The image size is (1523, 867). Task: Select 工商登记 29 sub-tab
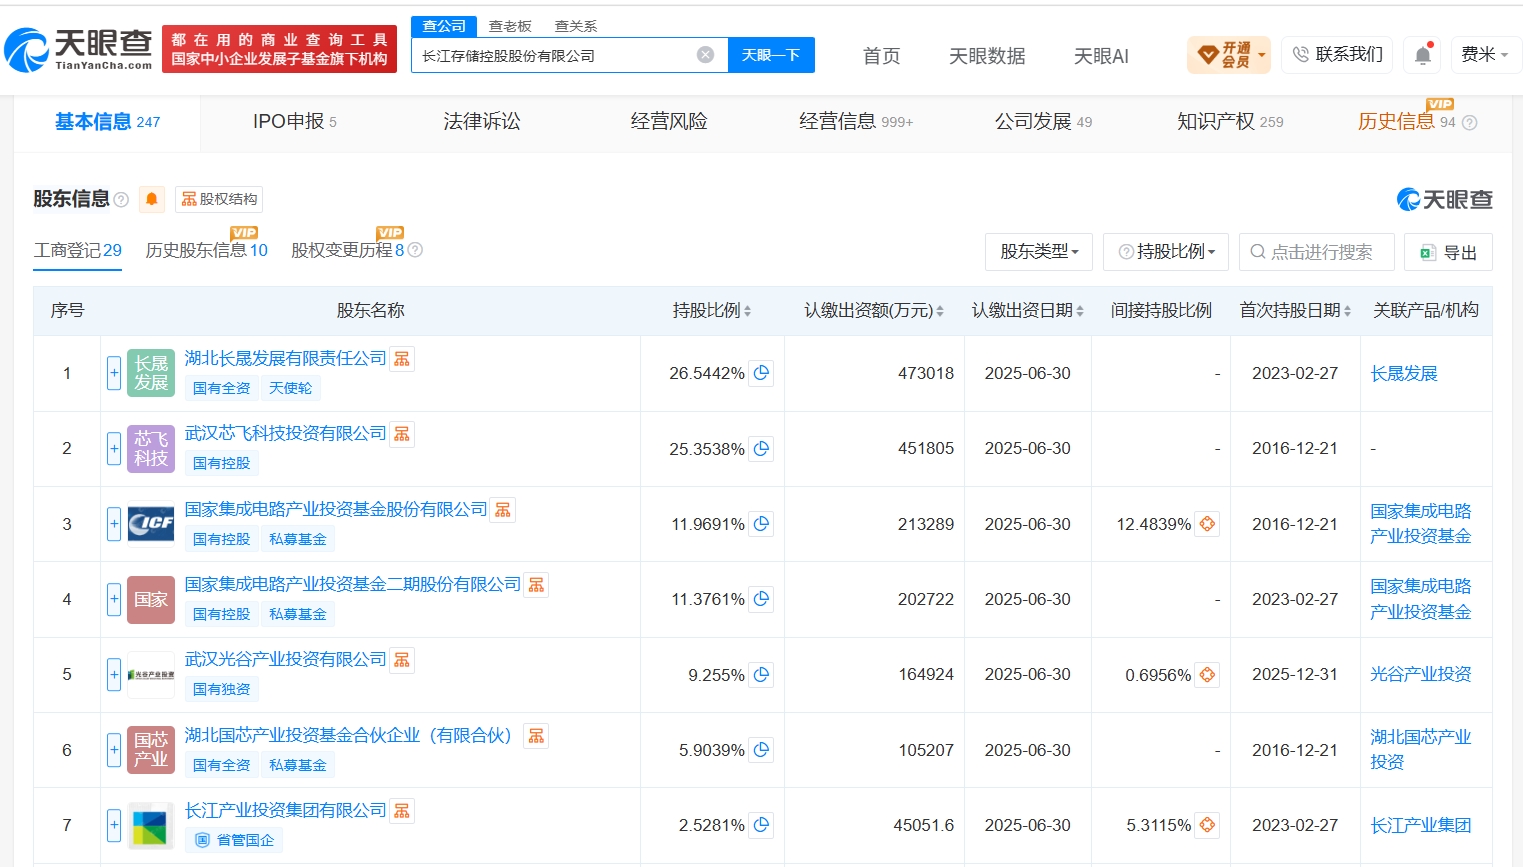click(78, 250)
